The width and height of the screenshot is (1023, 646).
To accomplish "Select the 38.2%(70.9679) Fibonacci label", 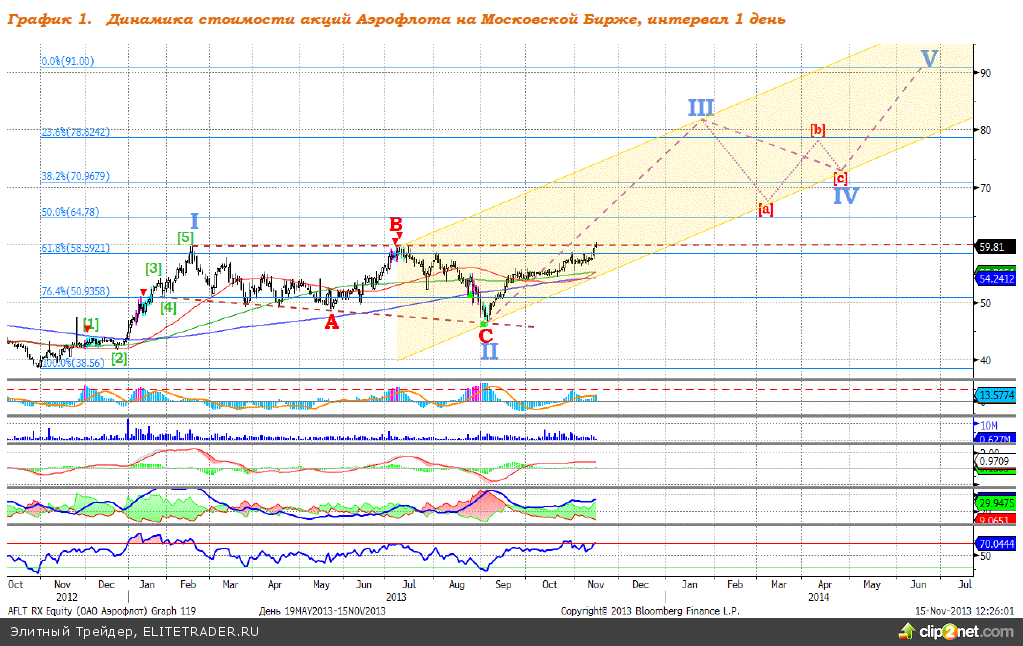I will [x=76, y=176].
